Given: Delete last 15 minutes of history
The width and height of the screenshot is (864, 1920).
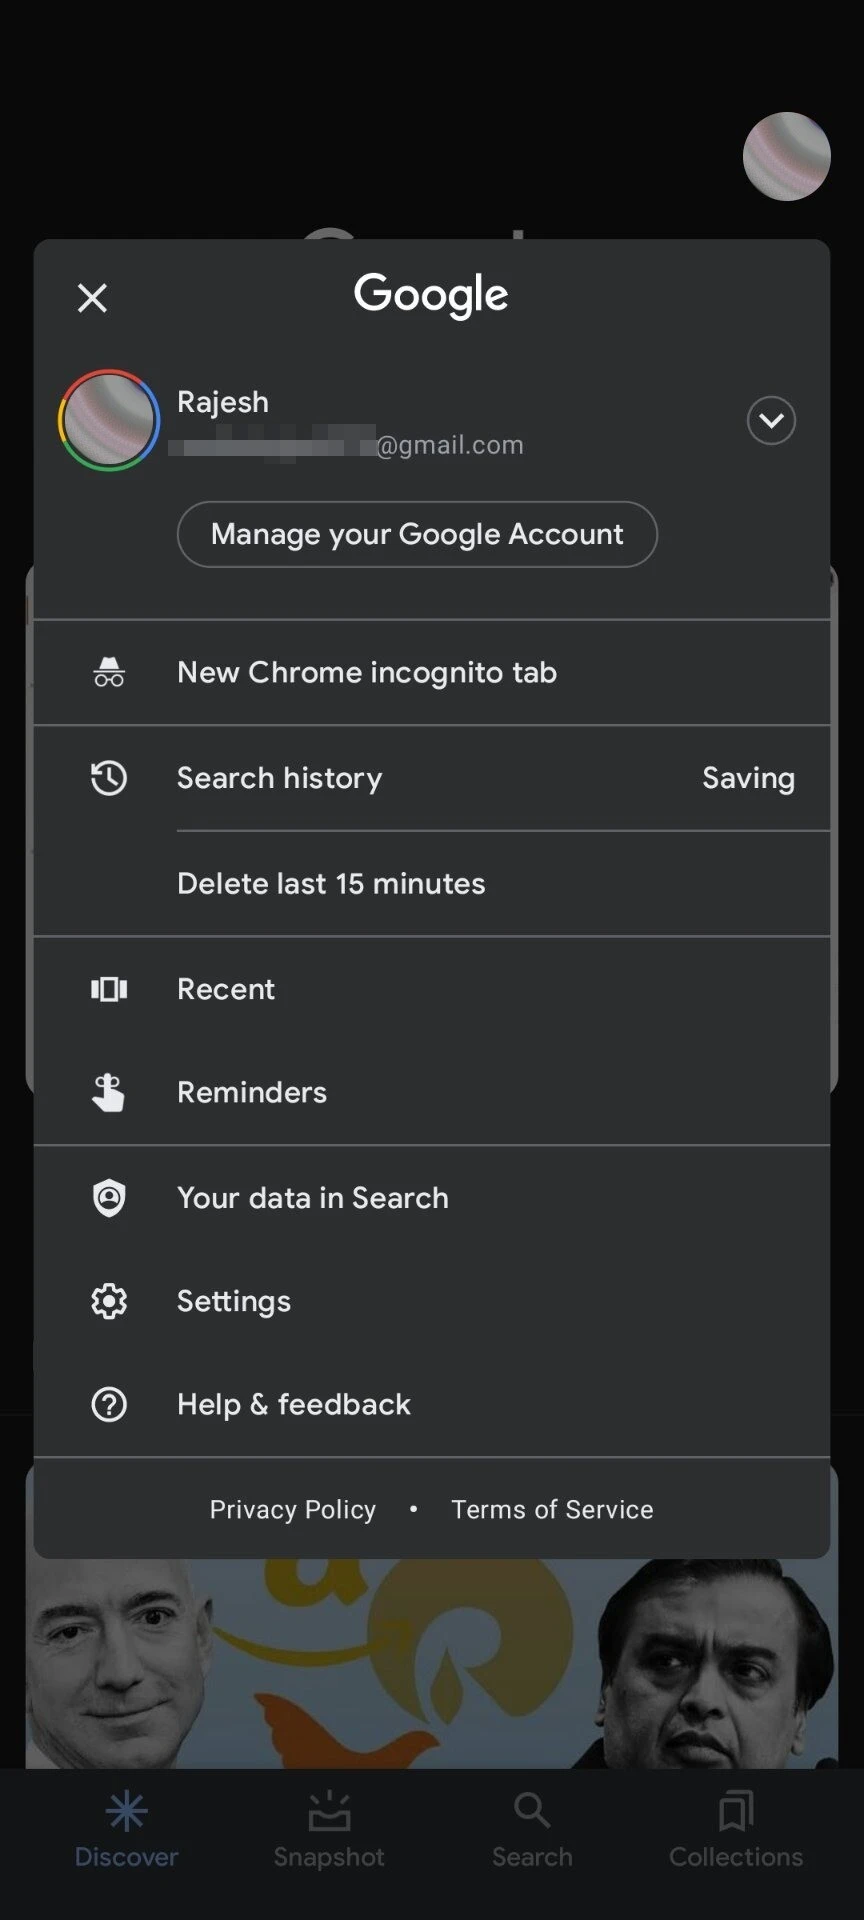Looking at the screenshot, I should [x=331, y=884].
